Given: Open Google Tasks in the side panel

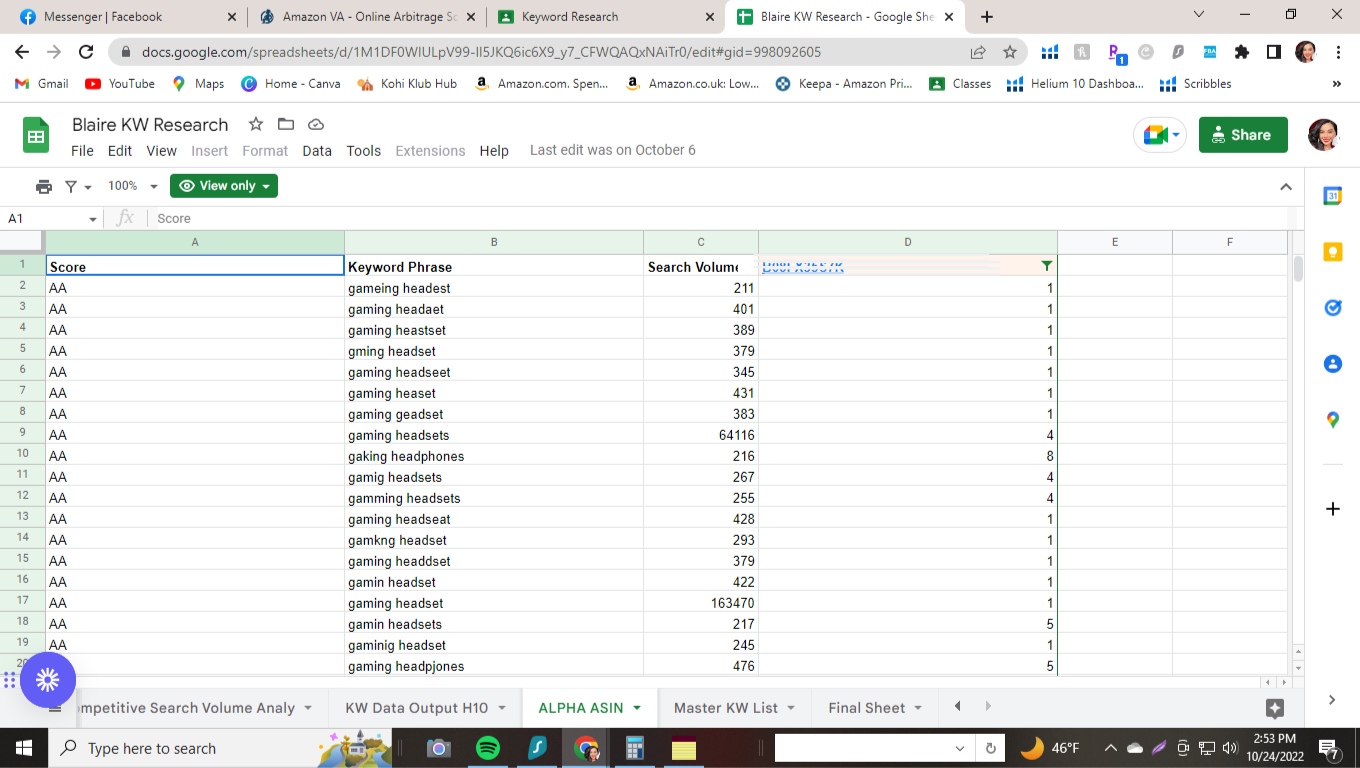Looking at the screenshot, I should pos(1332,308).
